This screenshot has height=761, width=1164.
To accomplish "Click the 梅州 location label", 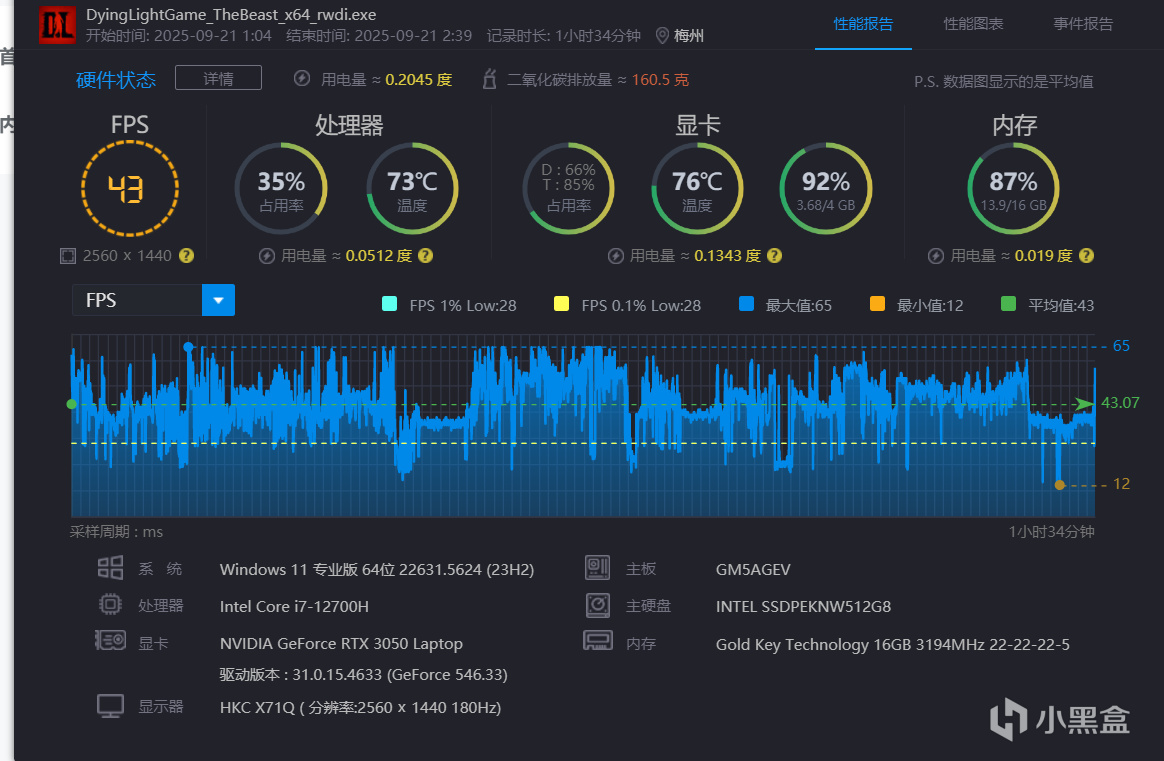I will (x=688, y=36).
